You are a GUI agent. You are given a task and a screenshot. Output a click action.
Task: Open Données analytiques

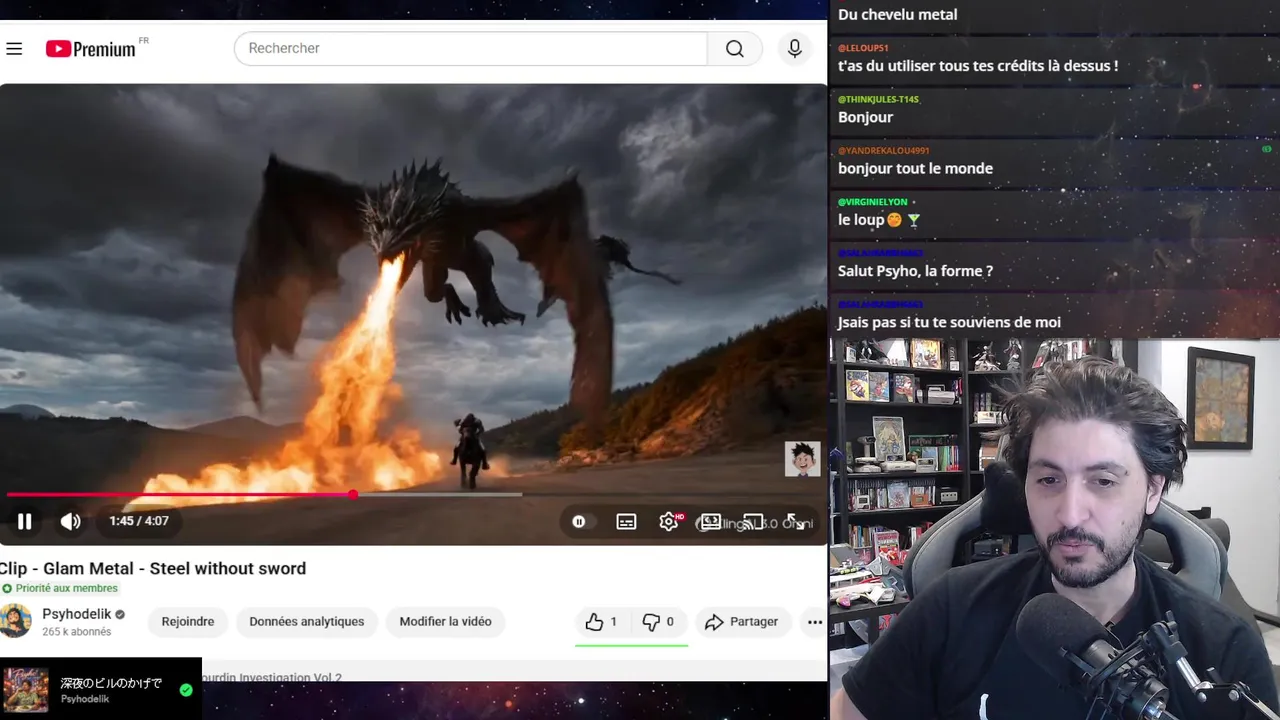pos(307,622)
